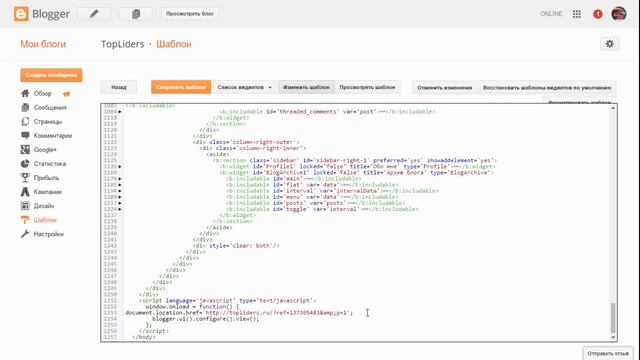Screen dimensions: 640x360
Task: Click the Кампании sidebar icon
Action: pos(25,191)
